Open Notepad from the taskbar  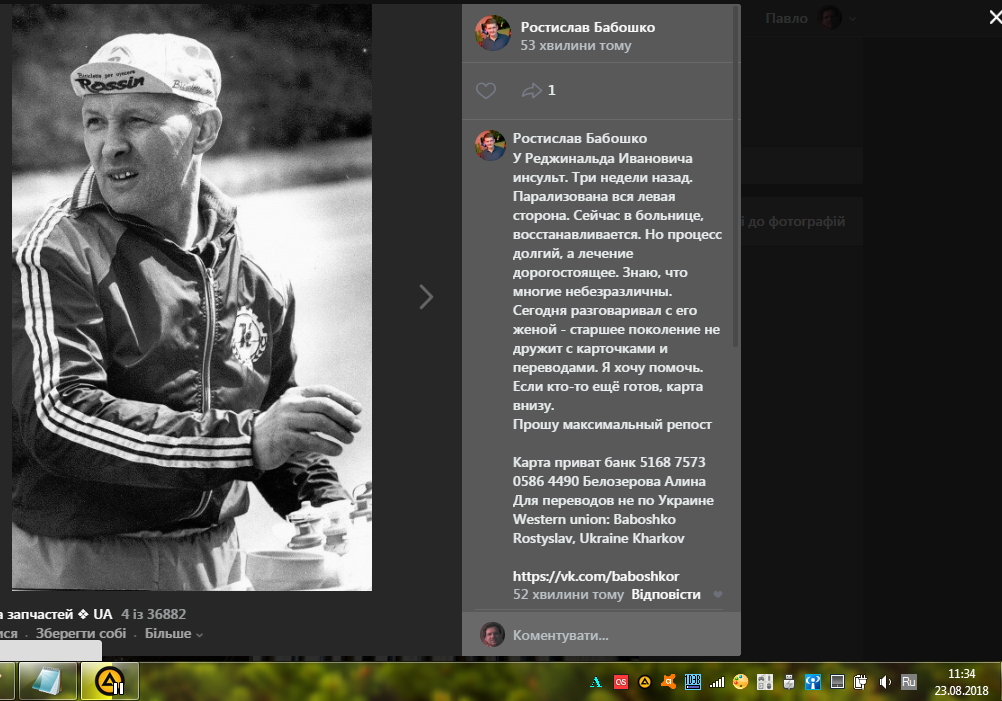(x=47, y=682)
